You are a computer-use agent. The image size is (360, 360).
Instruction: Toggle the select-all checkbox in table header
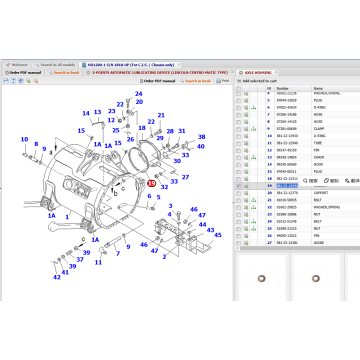(238, 88)
